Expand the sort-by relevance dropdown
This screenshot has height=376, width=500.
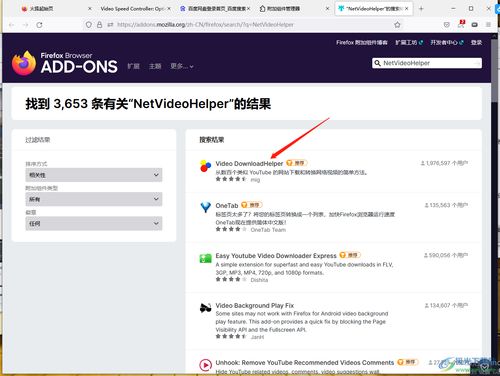tap(94, 175)
